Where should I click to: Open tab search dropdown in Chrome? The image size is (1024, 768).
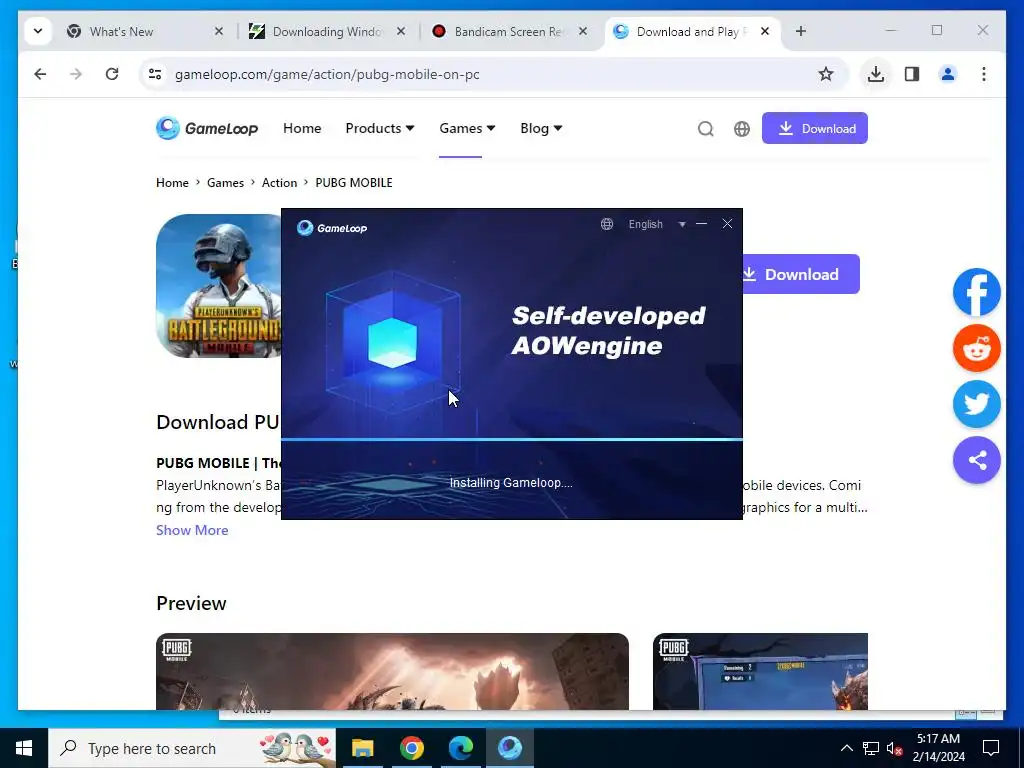click(x=38, y=31)
